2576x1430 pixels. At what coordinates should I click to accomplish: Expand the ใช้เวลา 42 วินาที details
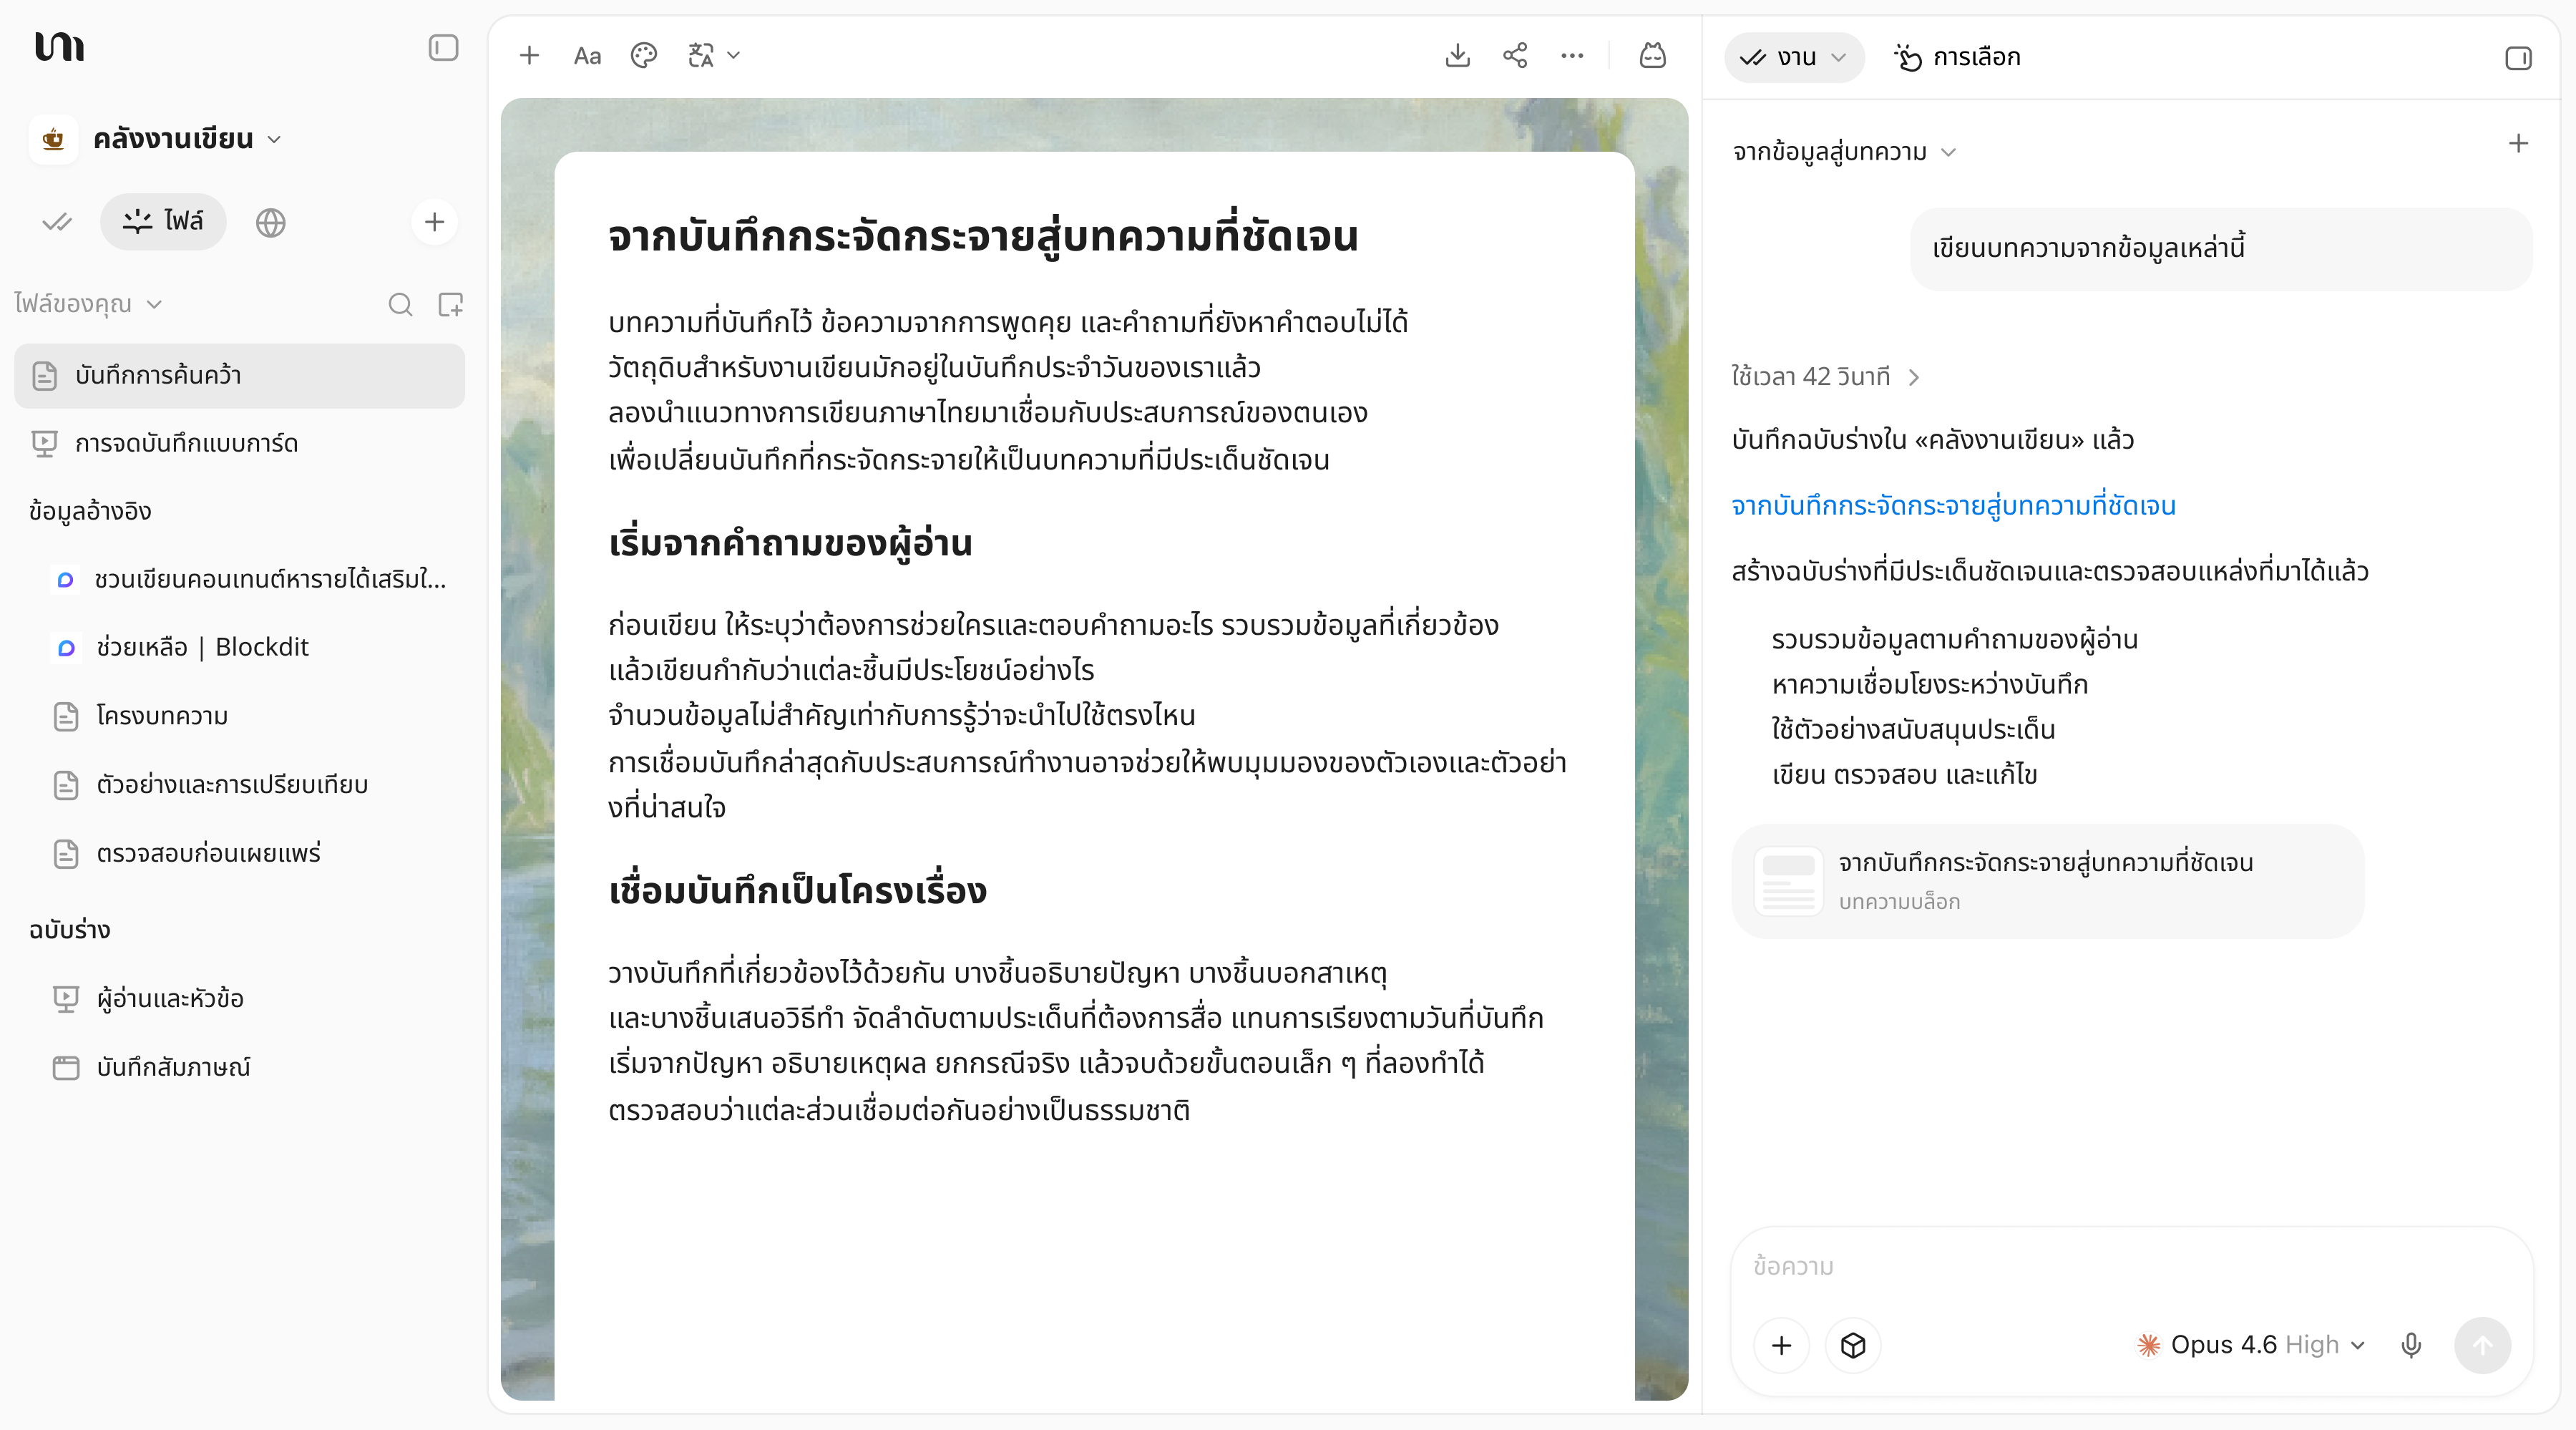(1825, 377)
